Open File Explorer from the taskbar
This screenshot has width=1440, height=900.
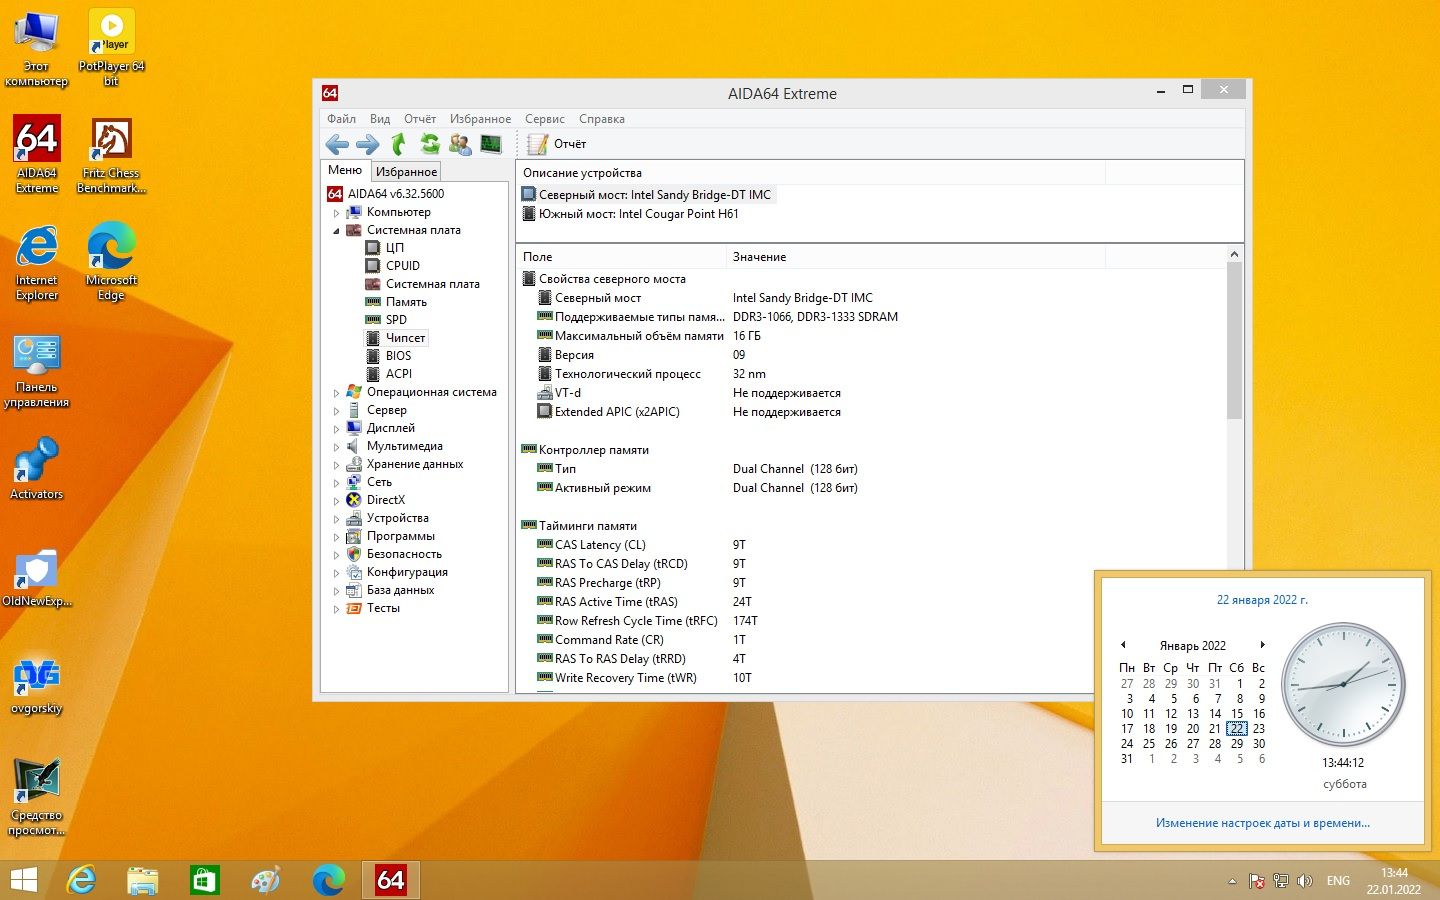pyautogui.click(x=143, y=880)
